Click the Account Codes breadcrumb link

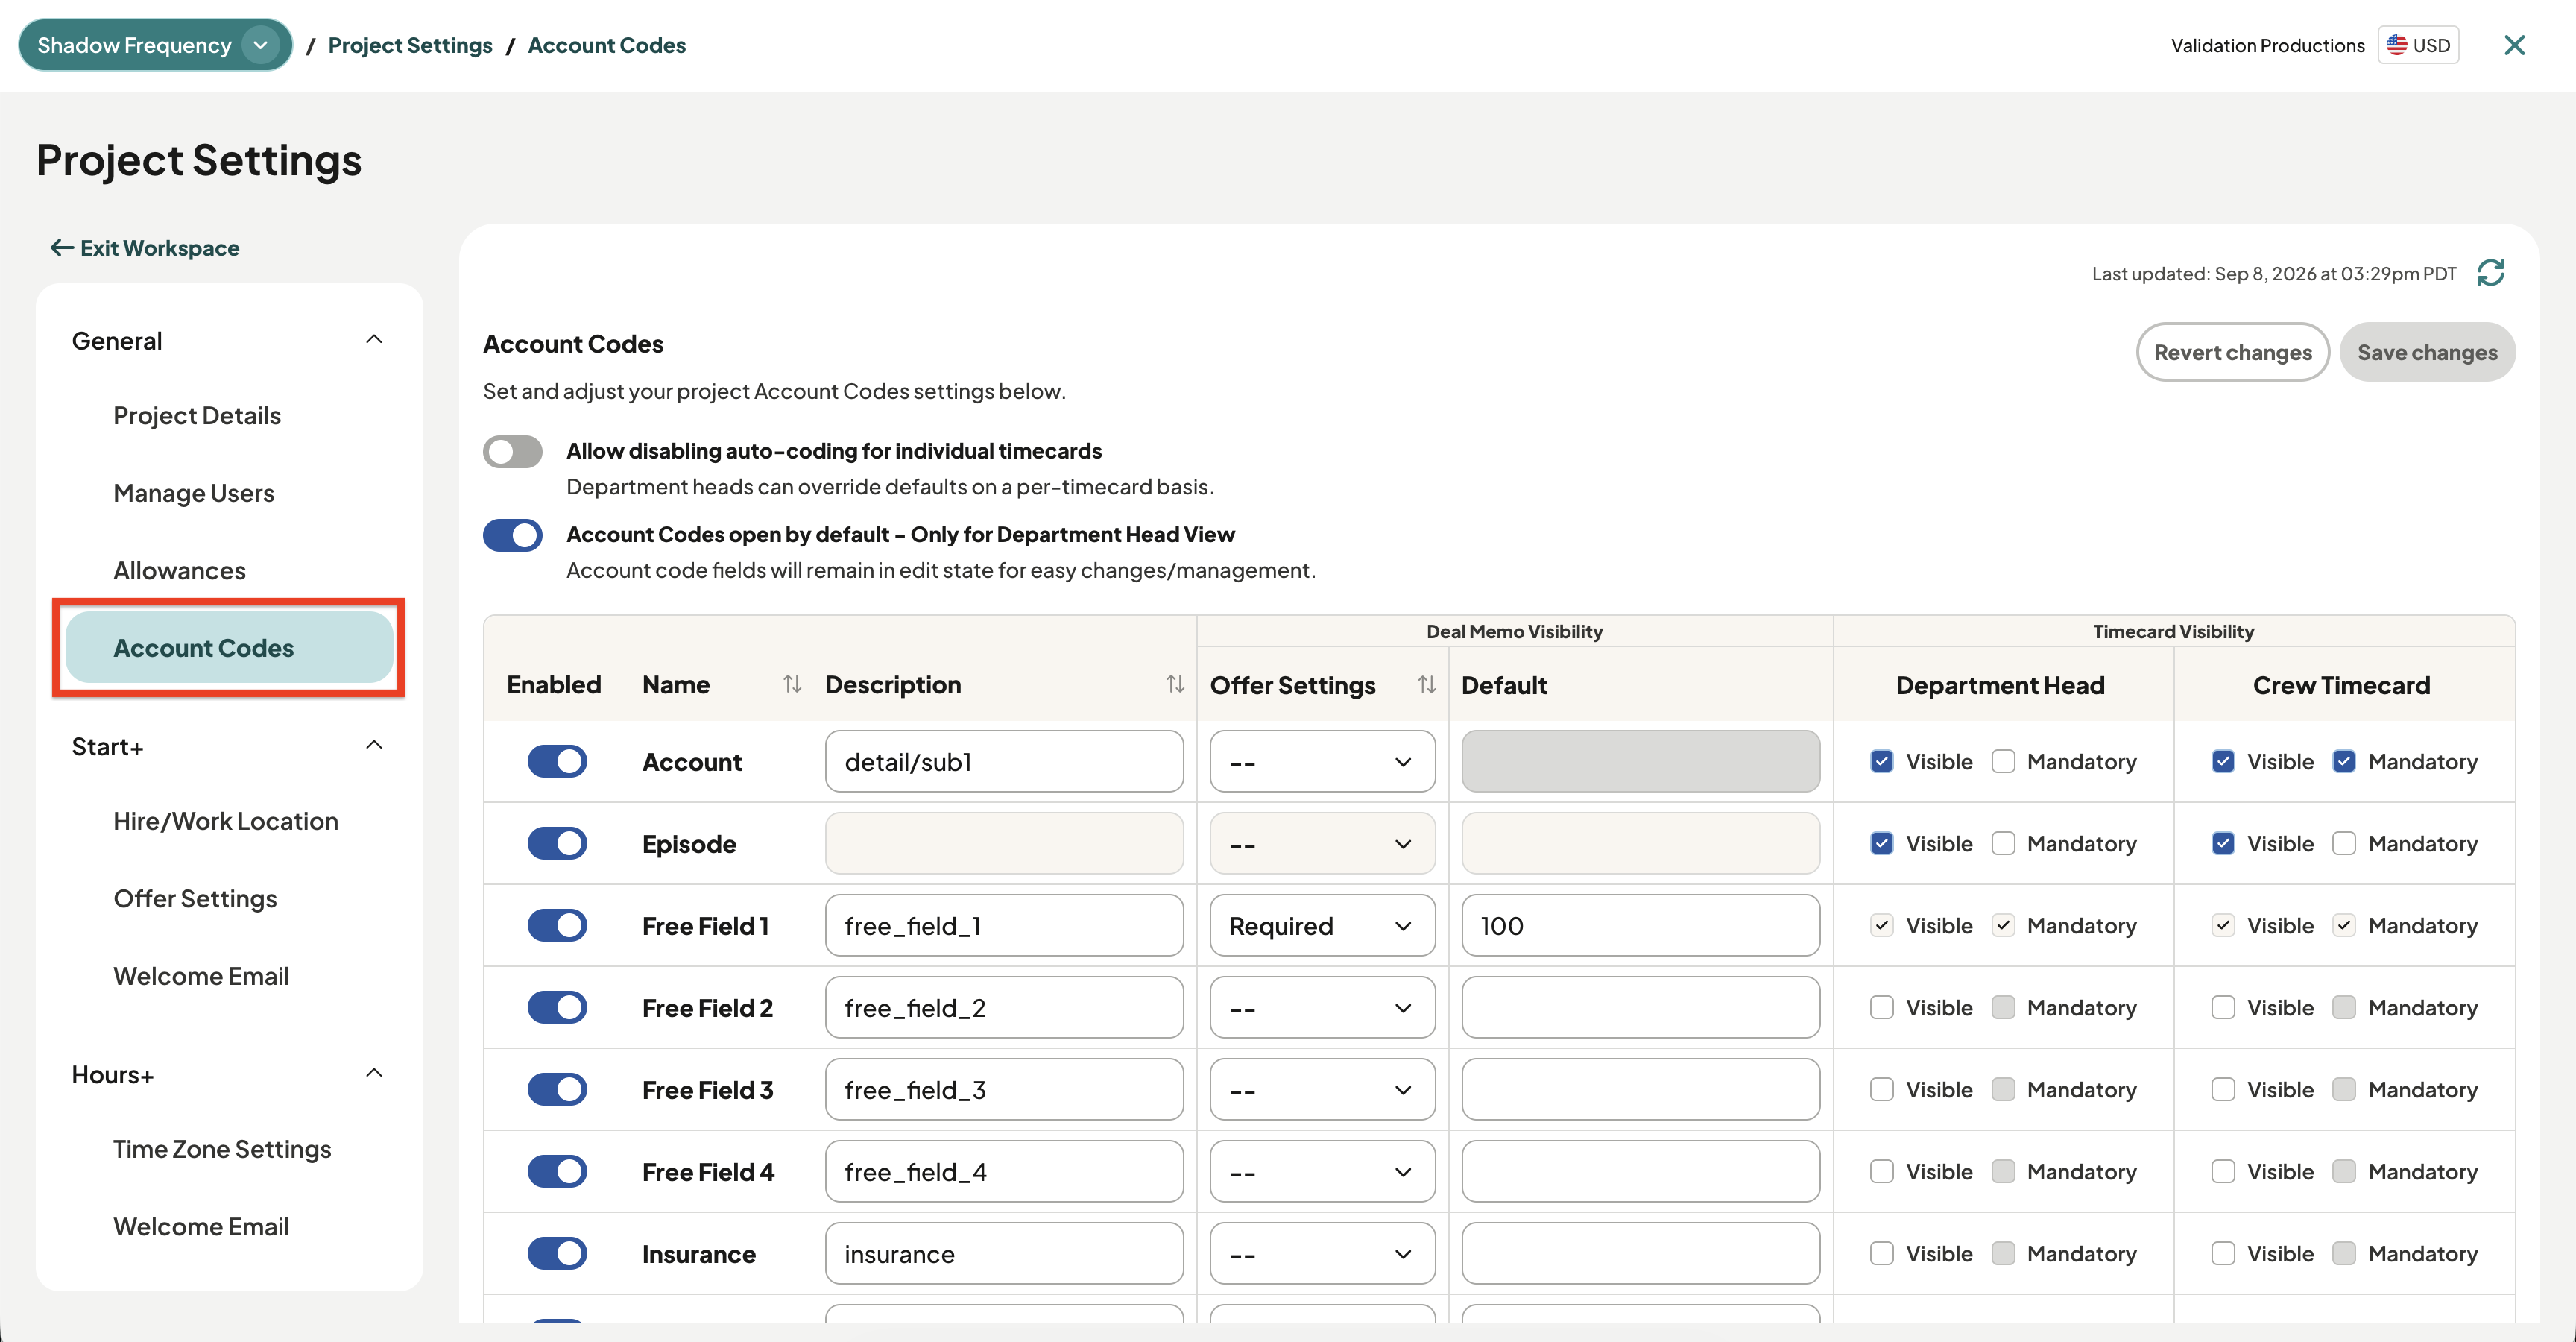606,45
